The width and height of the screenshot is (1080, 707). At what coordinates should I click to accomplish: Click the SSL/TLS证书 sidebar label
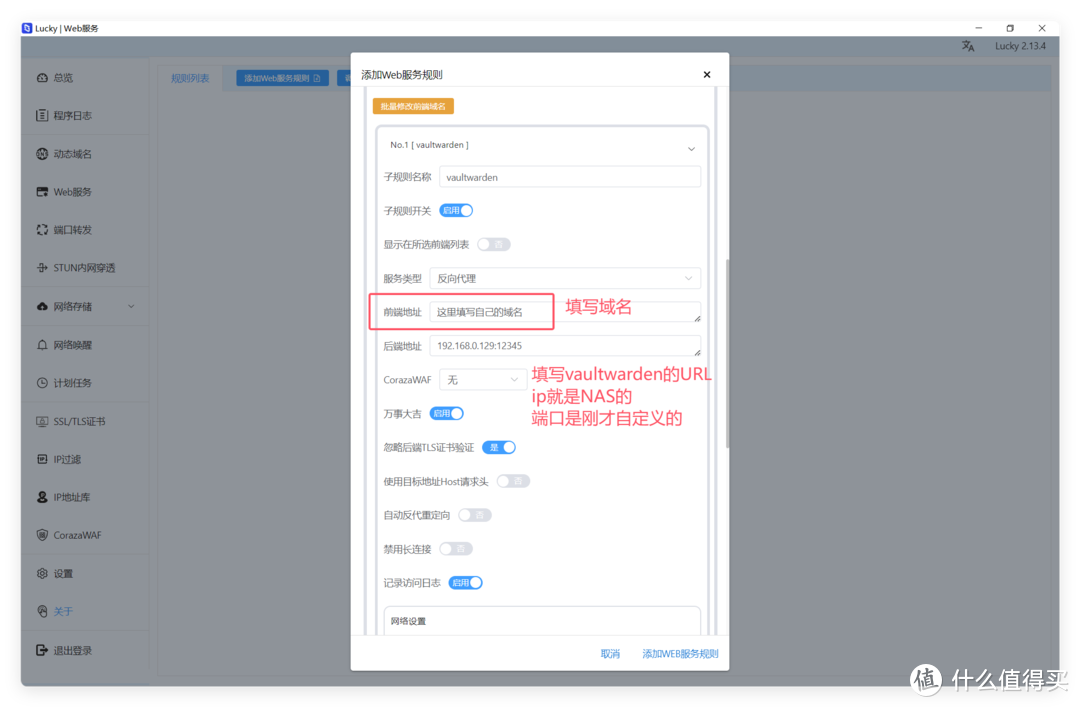tap(79, 421)
